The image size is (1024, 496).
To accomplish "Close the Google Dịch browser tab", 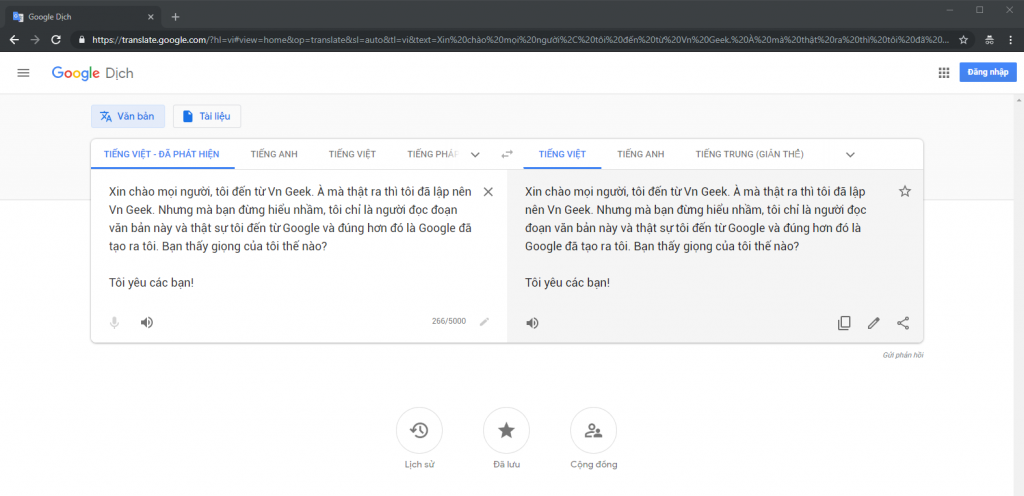I will [x=151, y=17].
